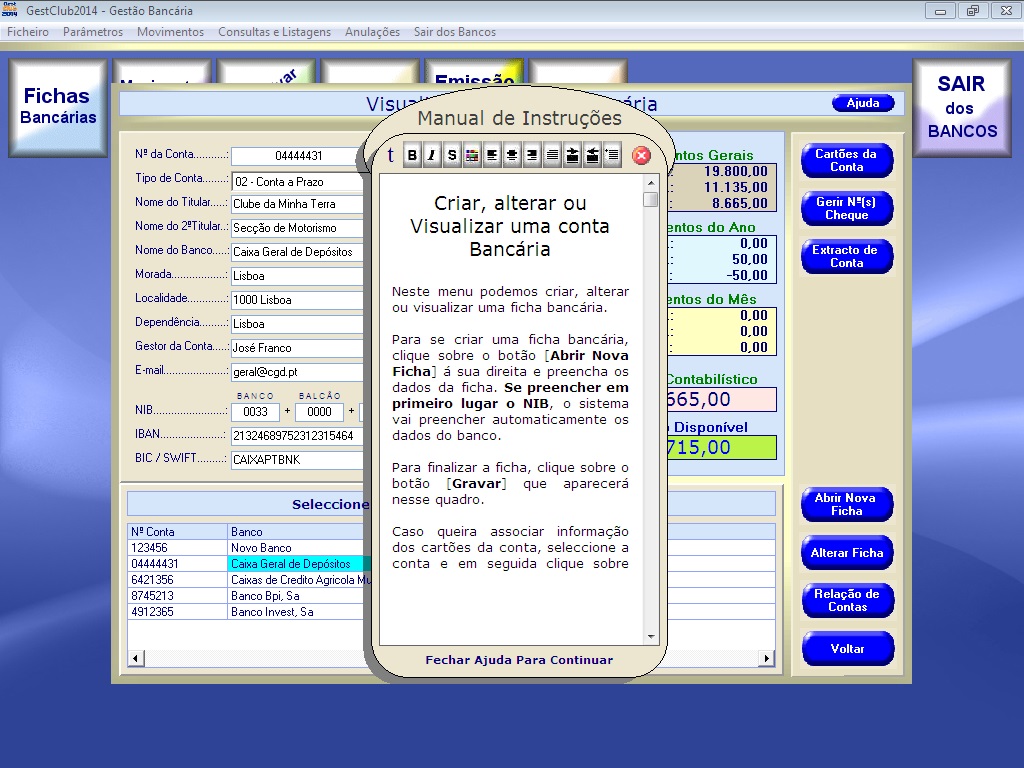
Task: Toggle italic formatting in the help editor
Action: point(432,155)
